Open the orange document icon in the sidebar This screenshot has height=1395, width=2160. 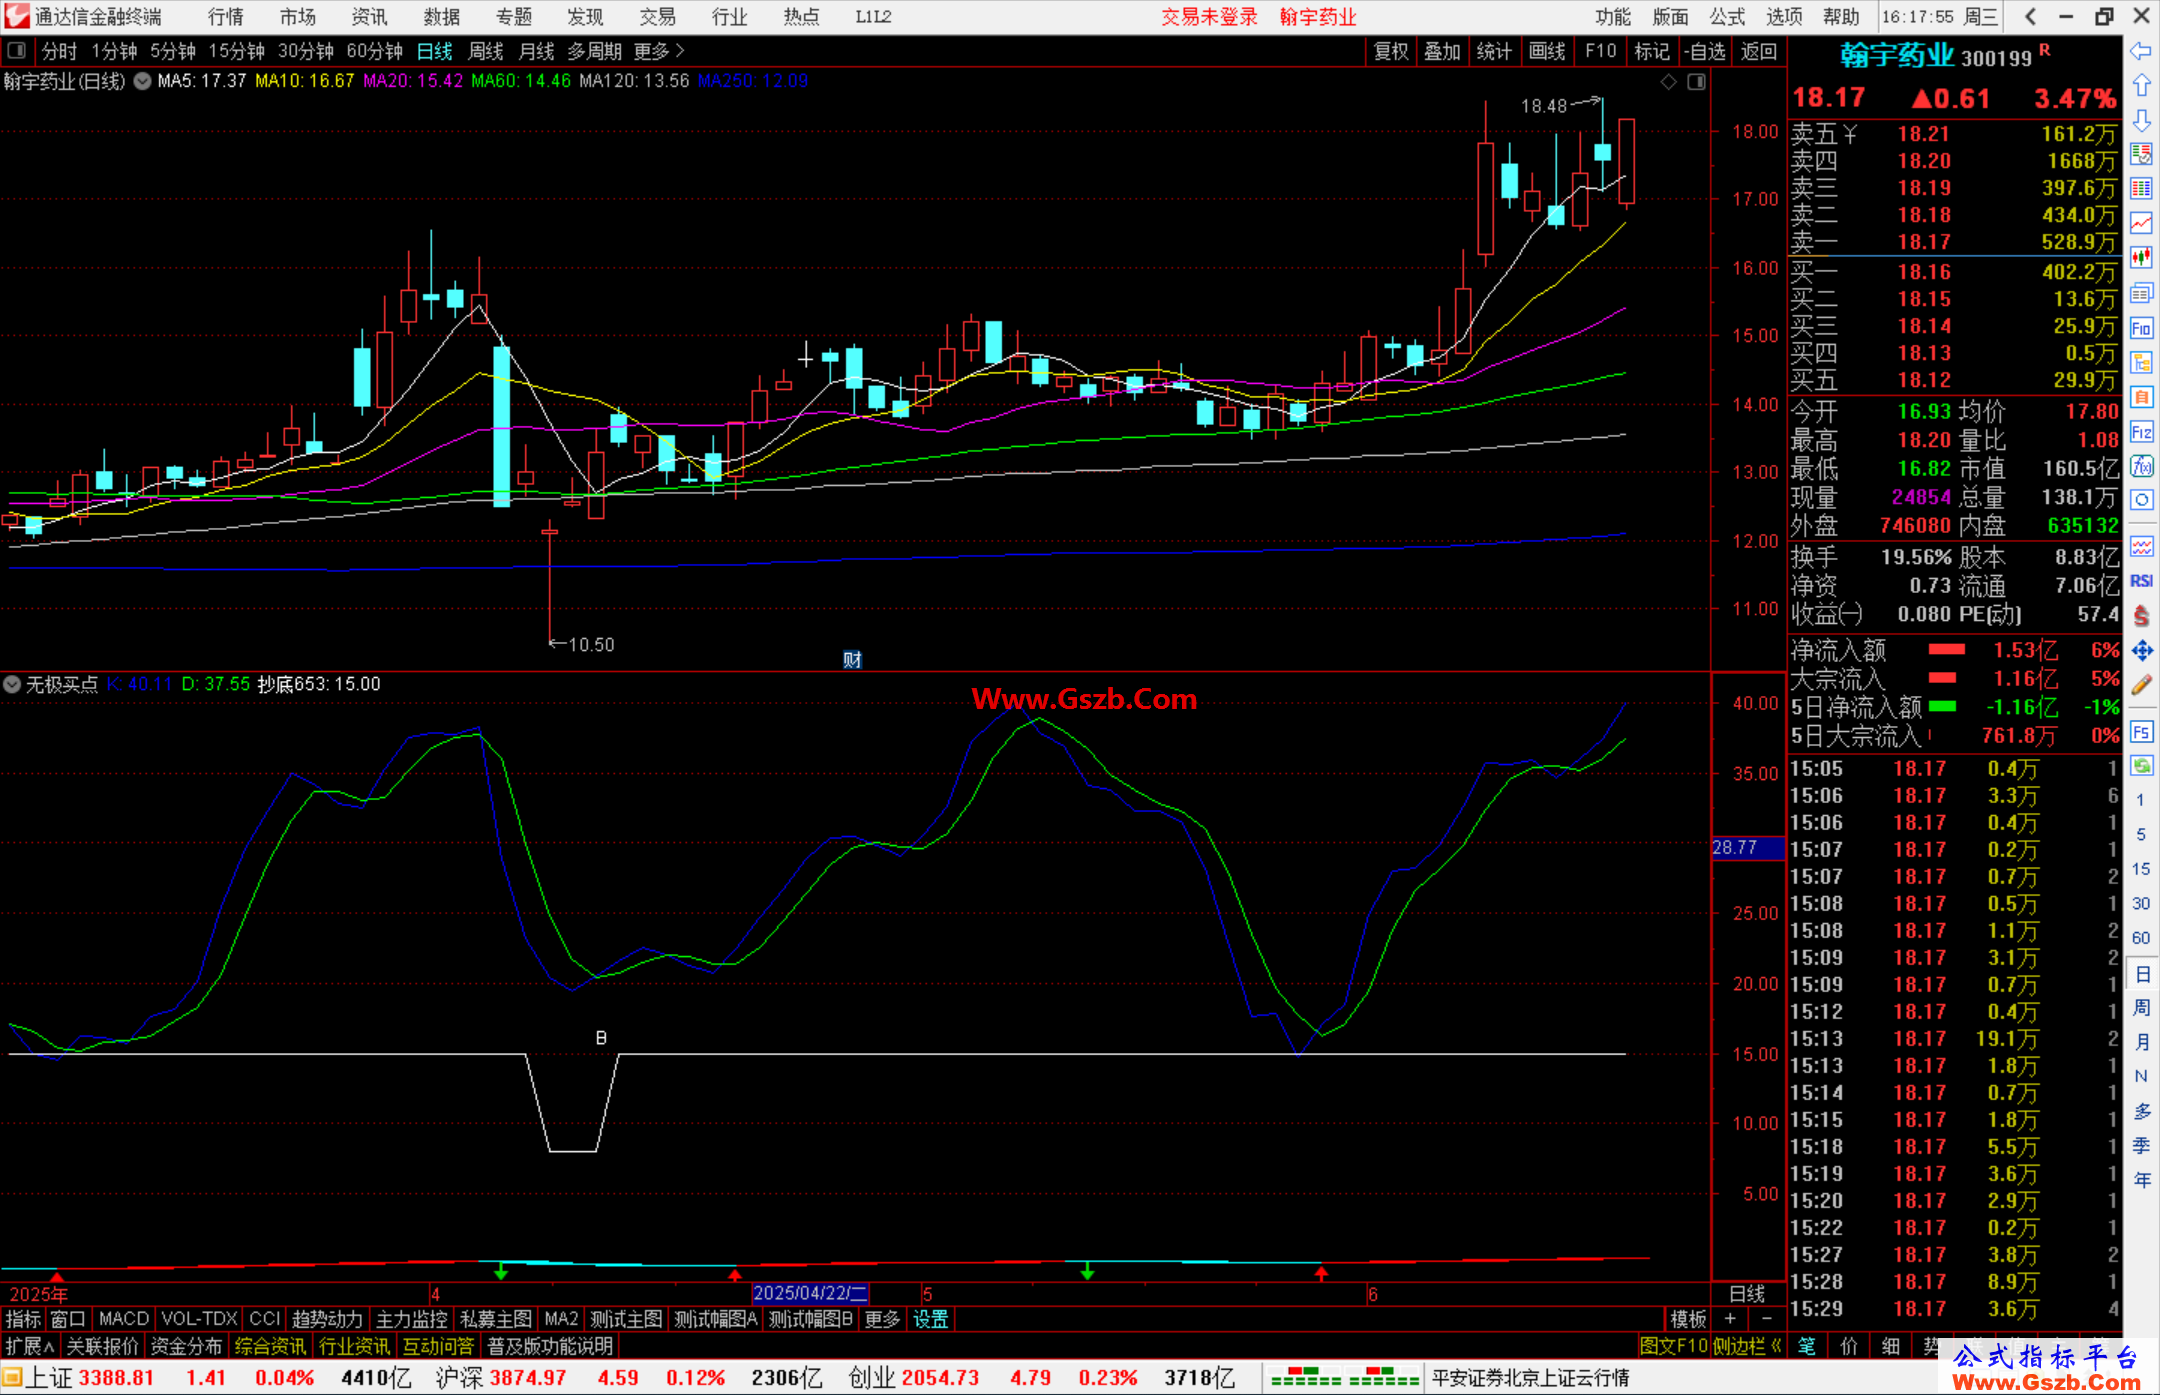point(2141,397)
